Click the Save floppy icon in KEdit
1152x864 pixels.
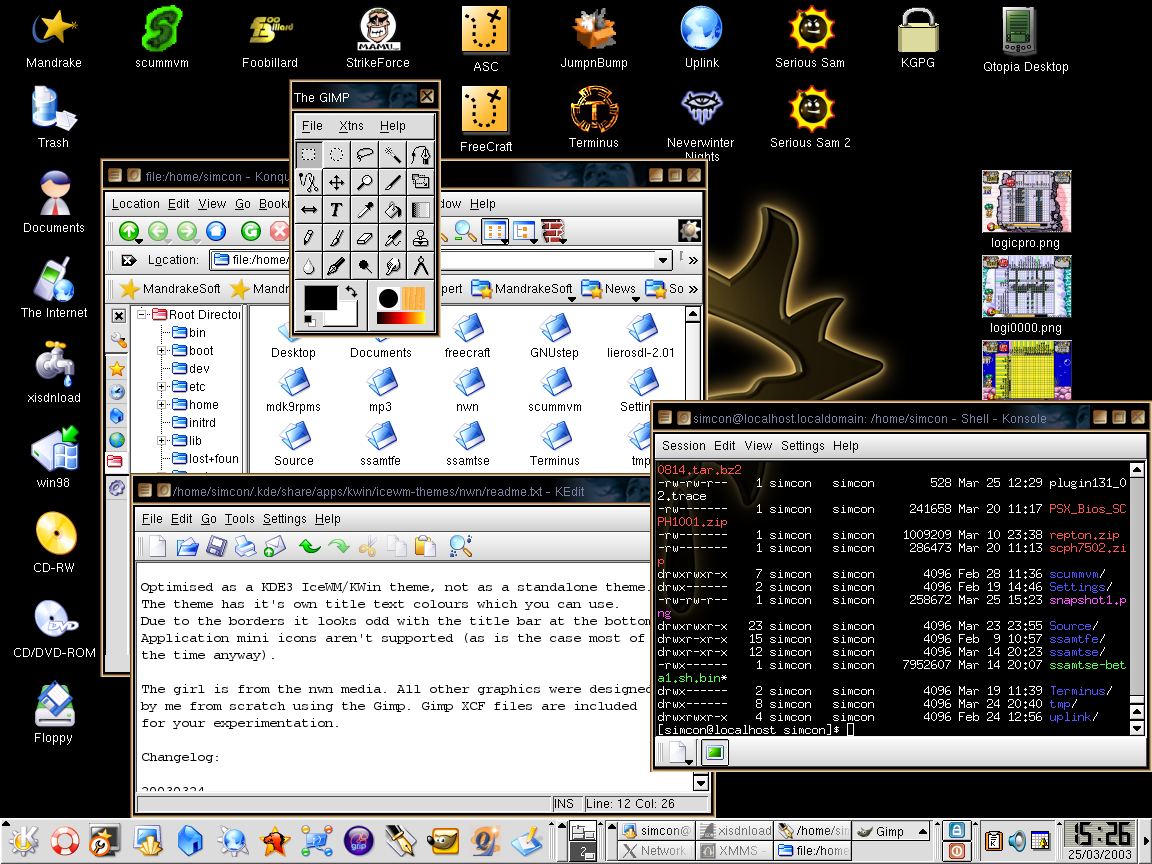(216, 546)
